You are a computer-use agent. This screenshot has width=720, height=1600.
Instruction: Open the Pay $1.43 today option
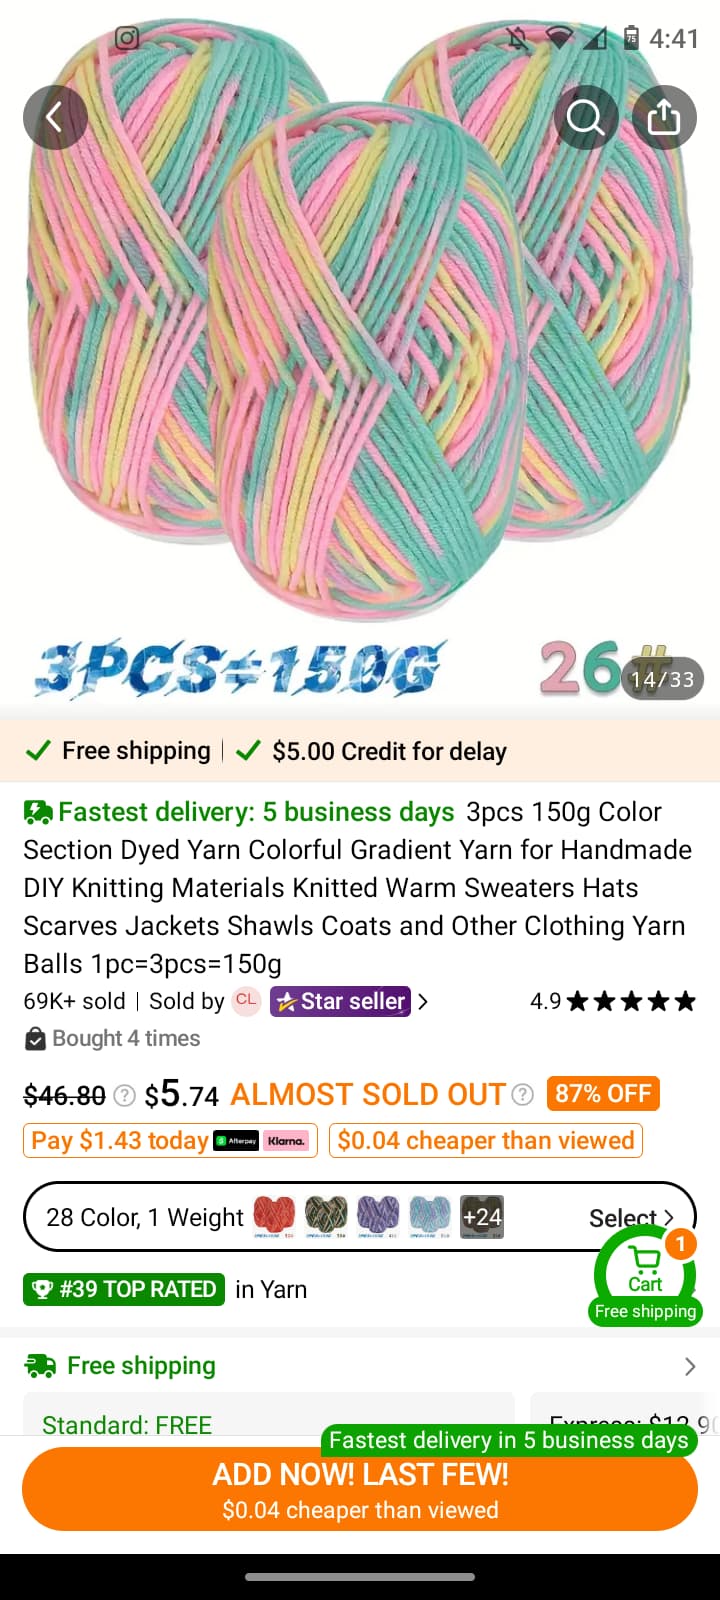(x=170, y=1141)
